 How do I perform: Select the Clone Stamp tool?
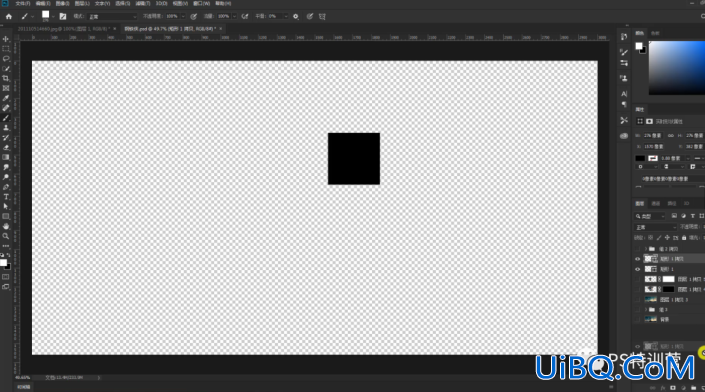[6, 128]
